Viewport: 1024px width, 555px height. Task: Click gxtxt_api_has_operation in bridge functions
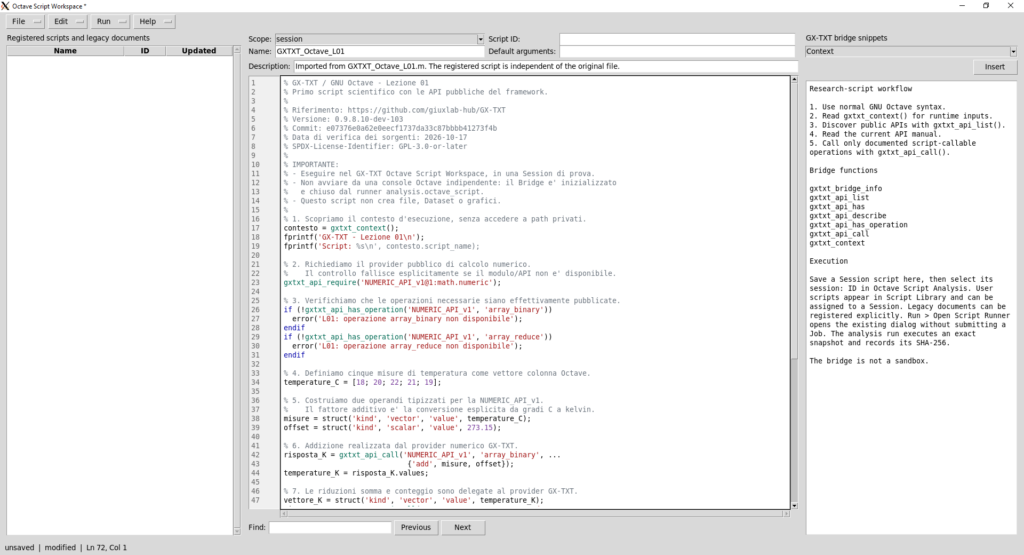[858, 225]
